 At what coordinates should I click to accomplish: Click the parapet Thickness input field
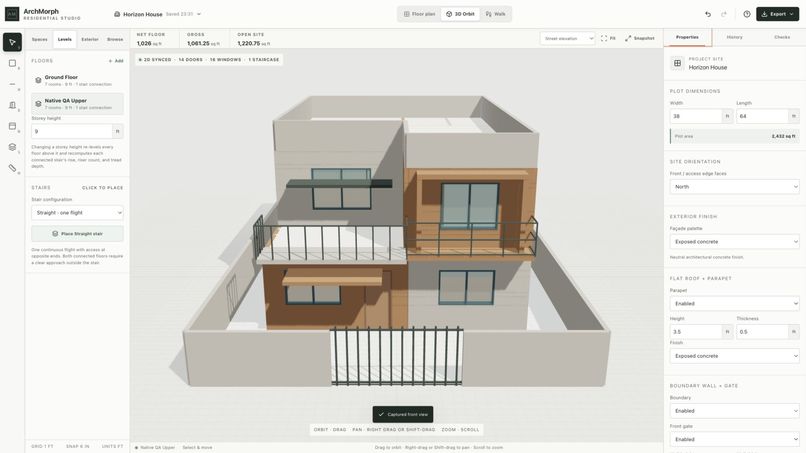click(x=762, y=332)
